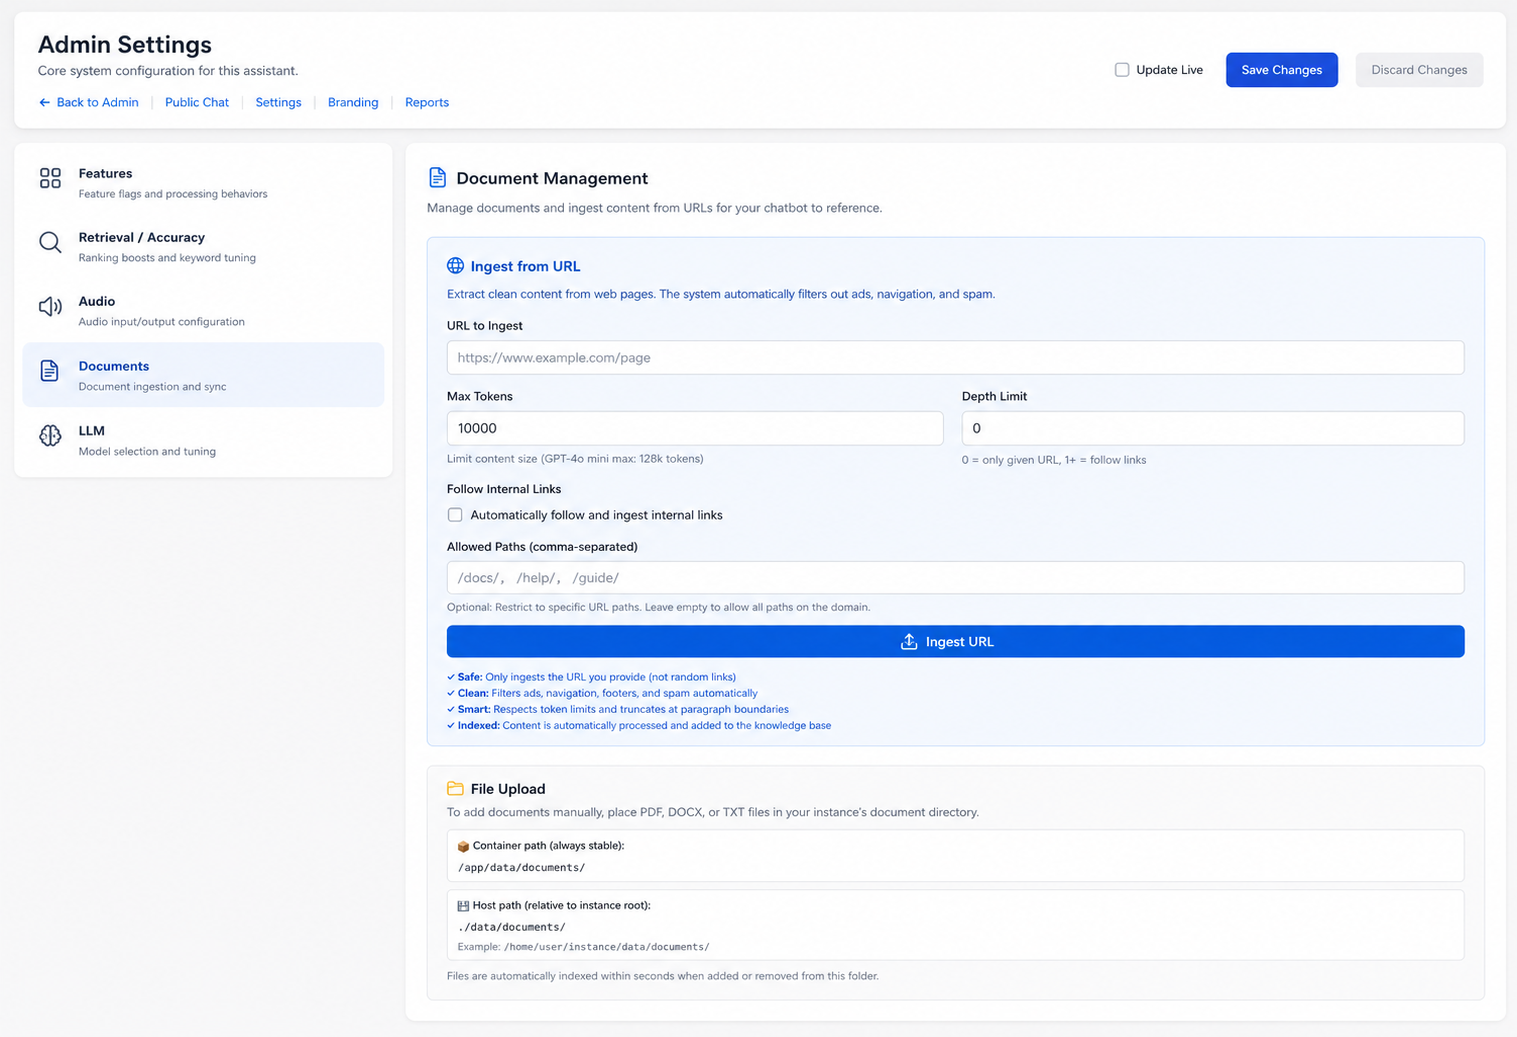The width and height of the screenshot is (1517, 1037).
Task: Click the Follow Internal Links label
Action: tap(504, 489)
